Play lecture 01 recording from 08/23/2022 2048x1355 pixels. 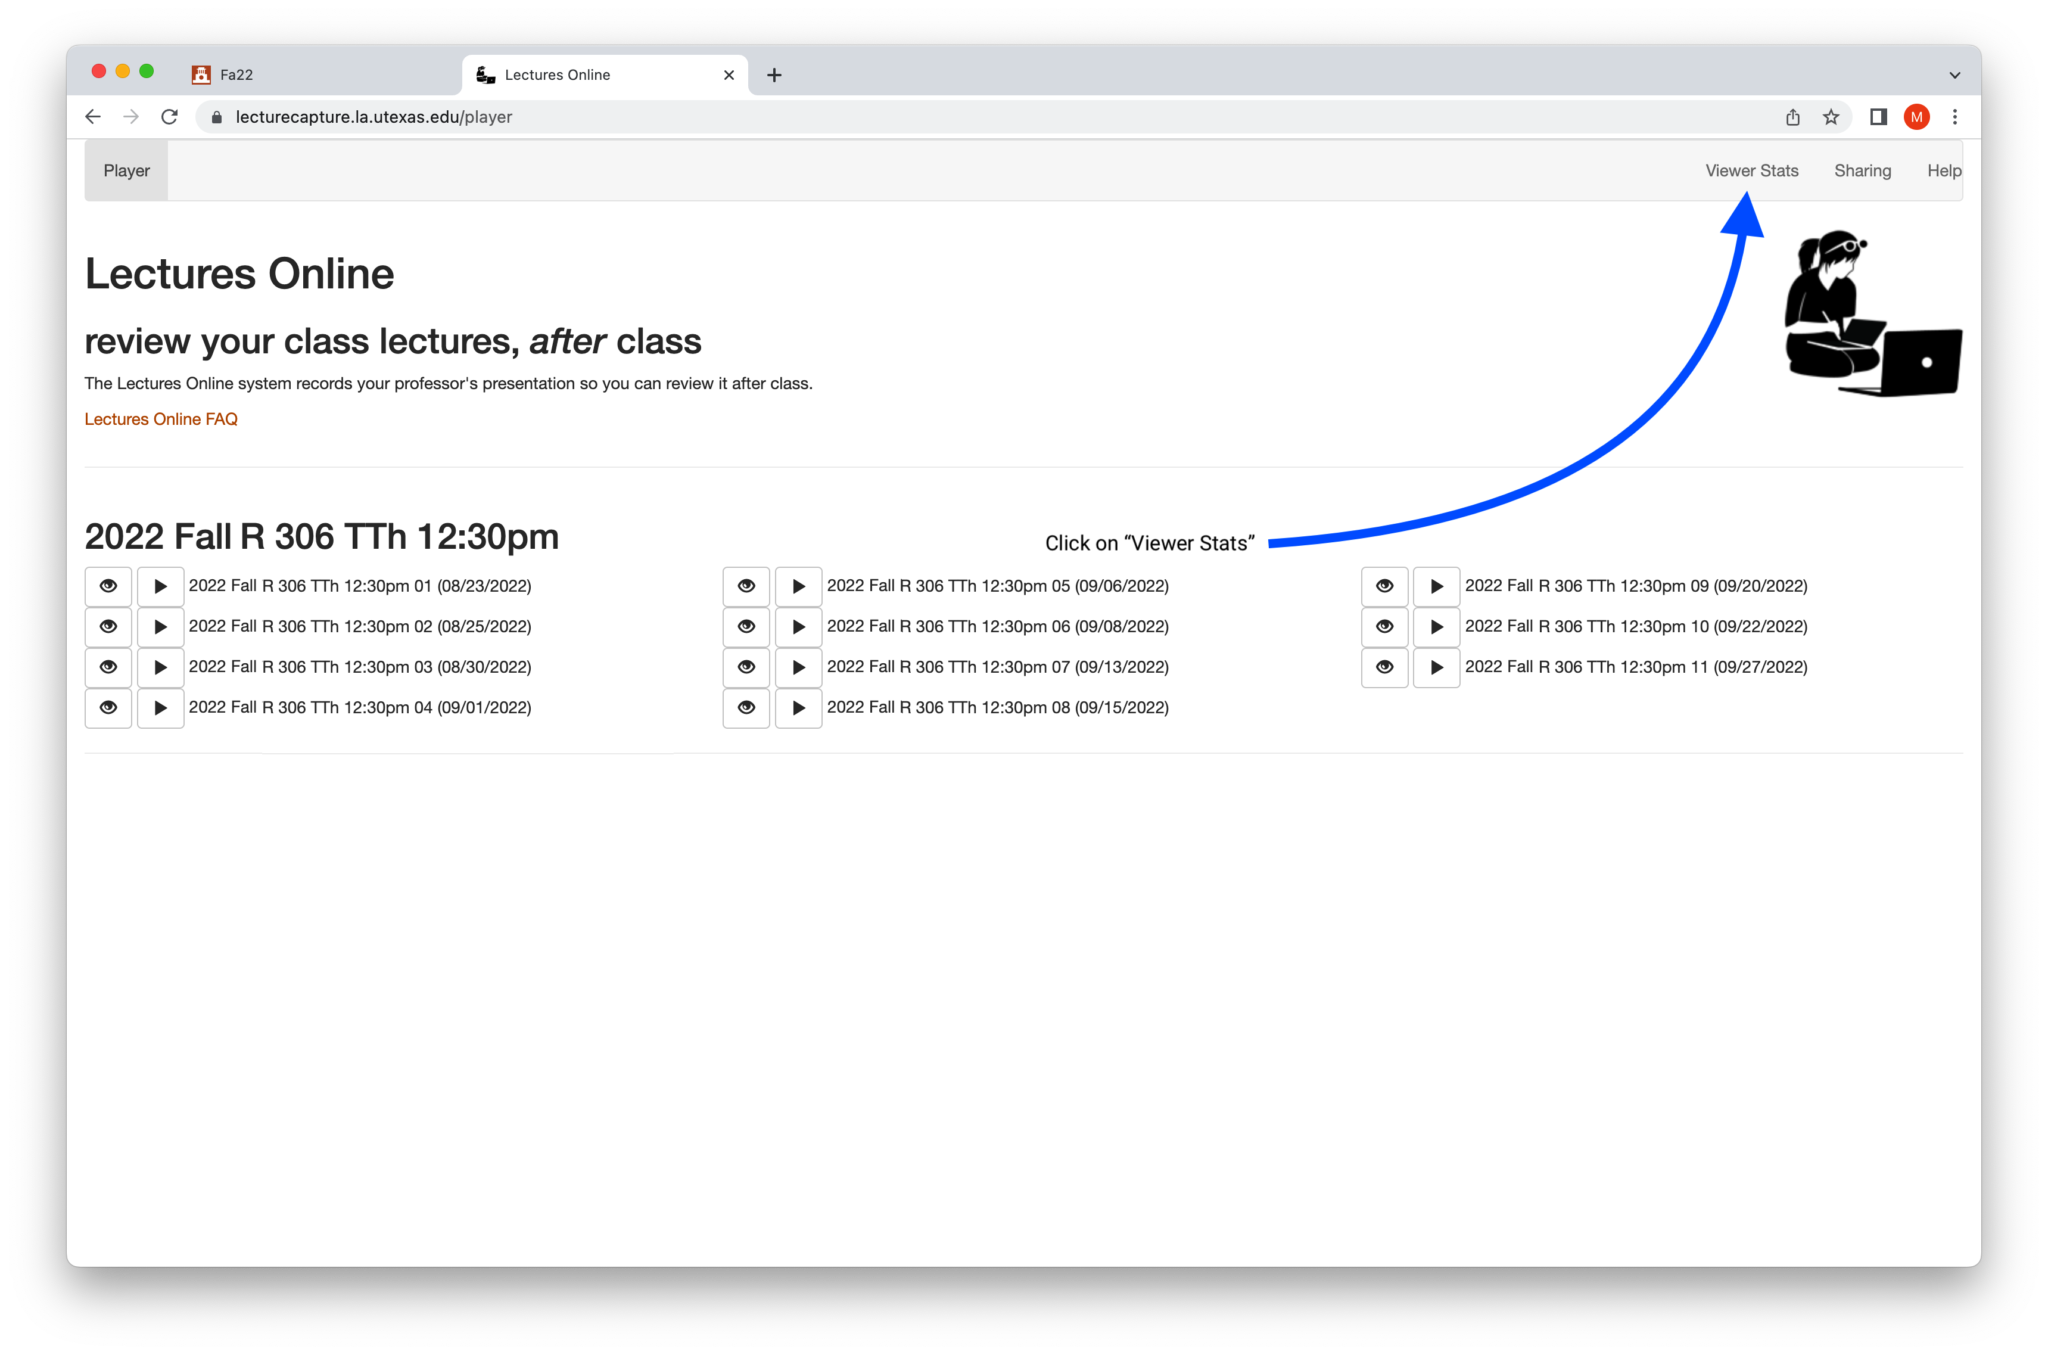click(160, 586)
